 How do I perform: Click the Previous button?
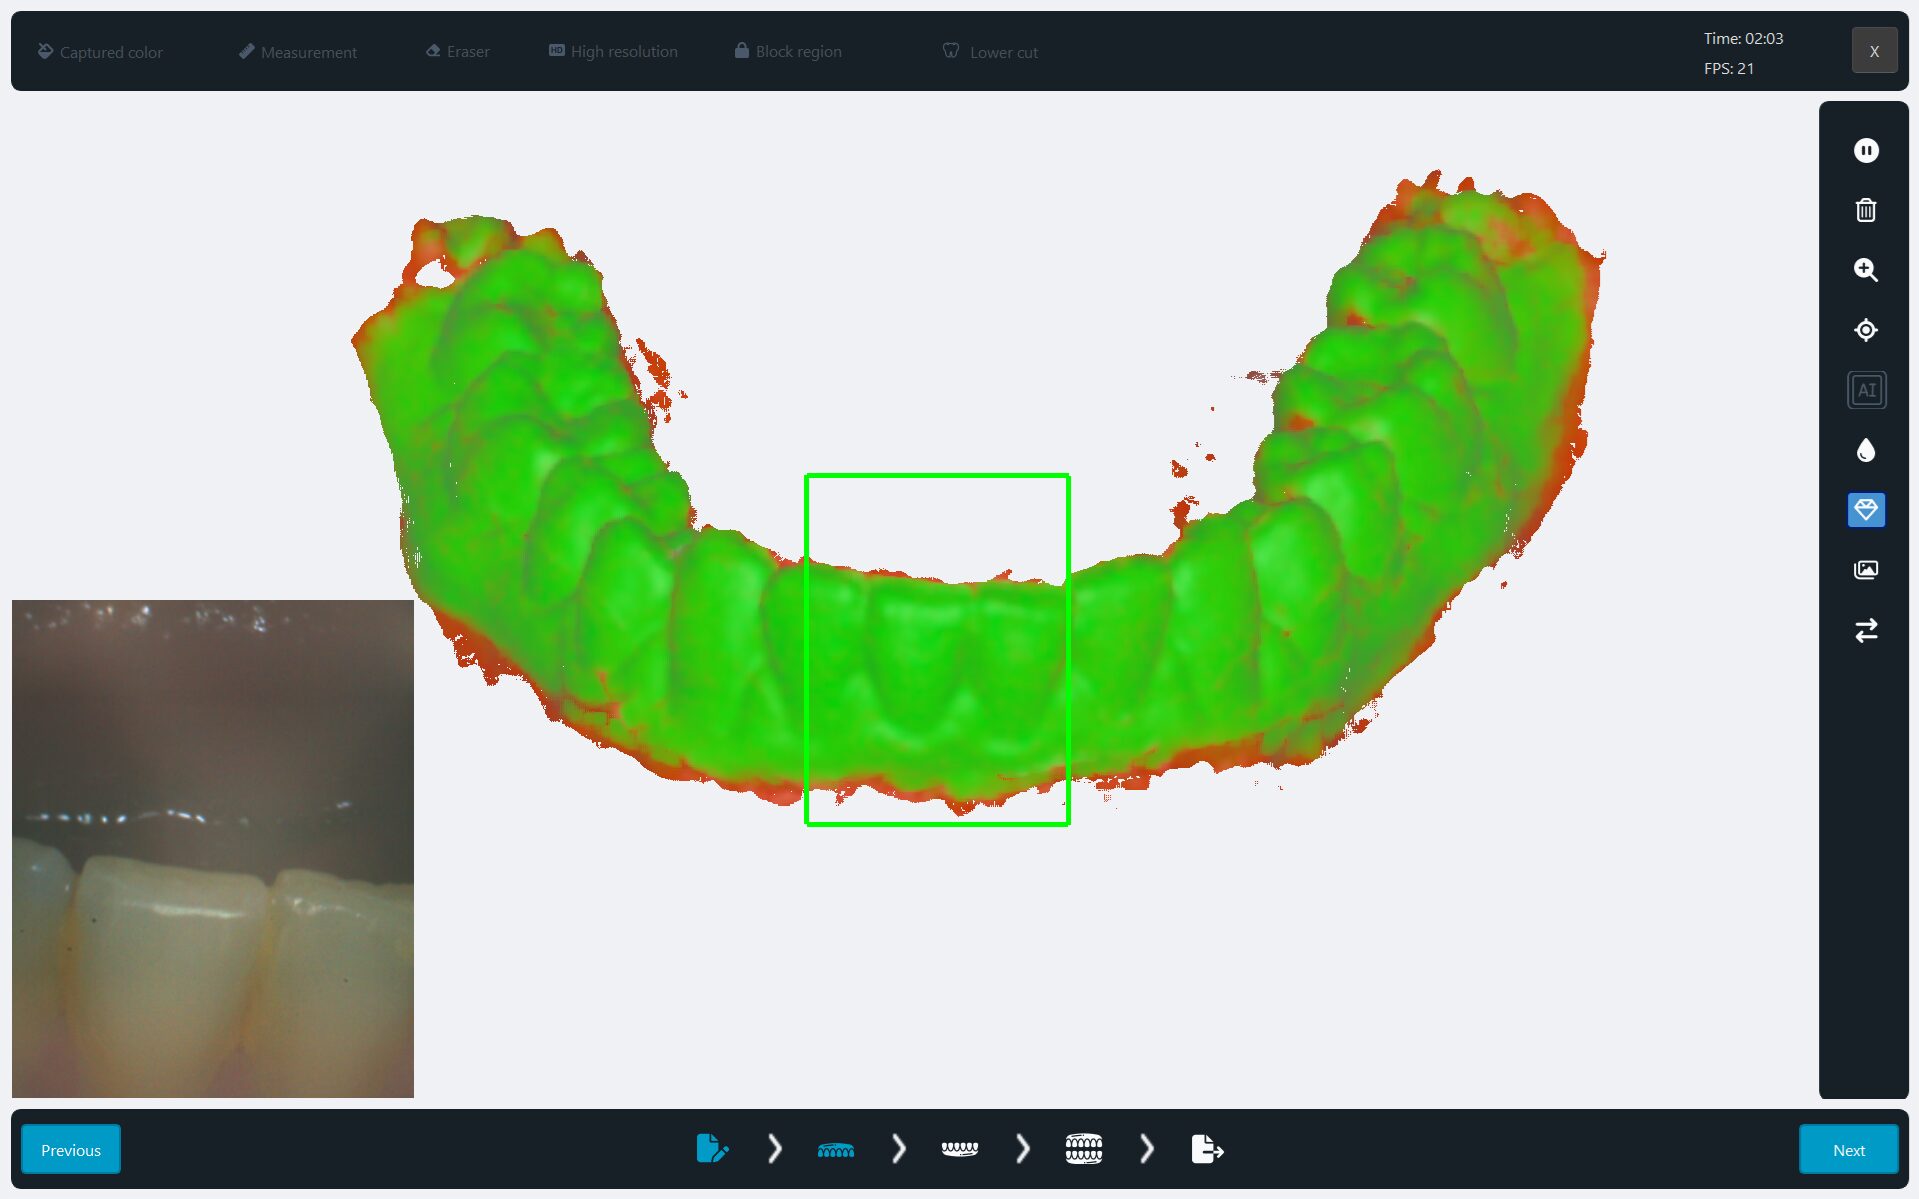click(x=71, y=1149)
